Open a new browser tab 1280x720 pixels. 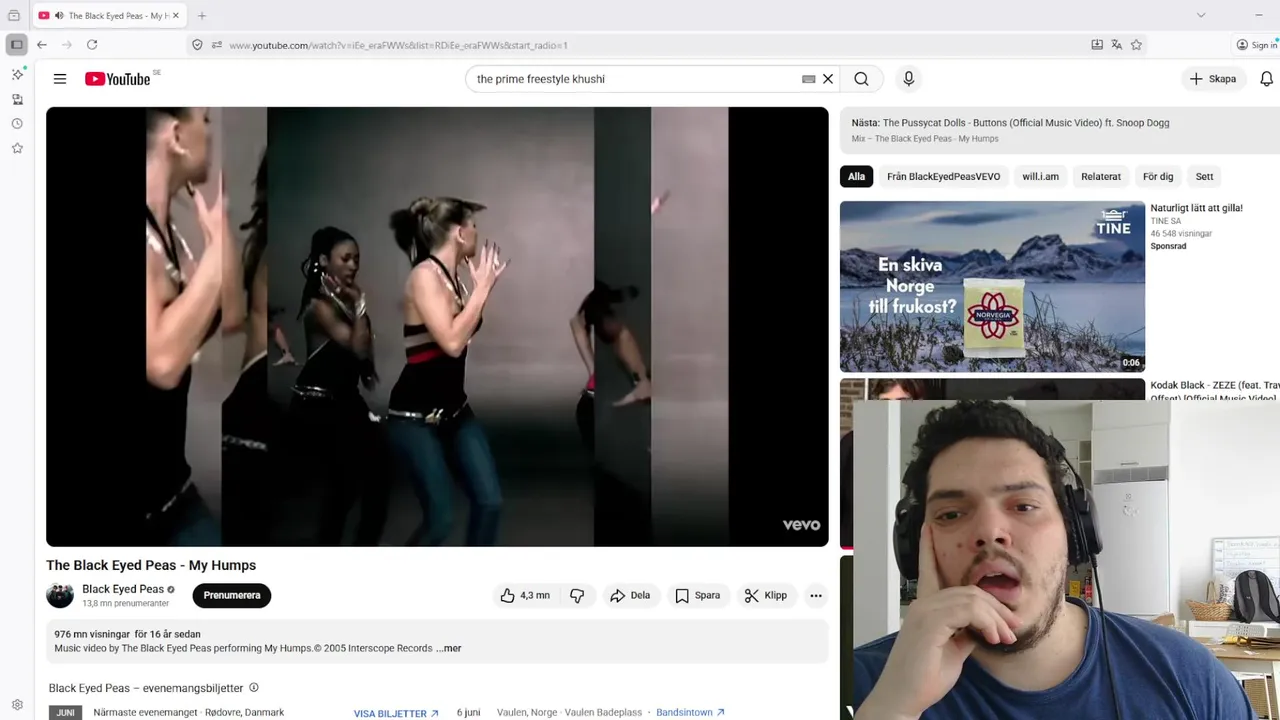(202, 16)
